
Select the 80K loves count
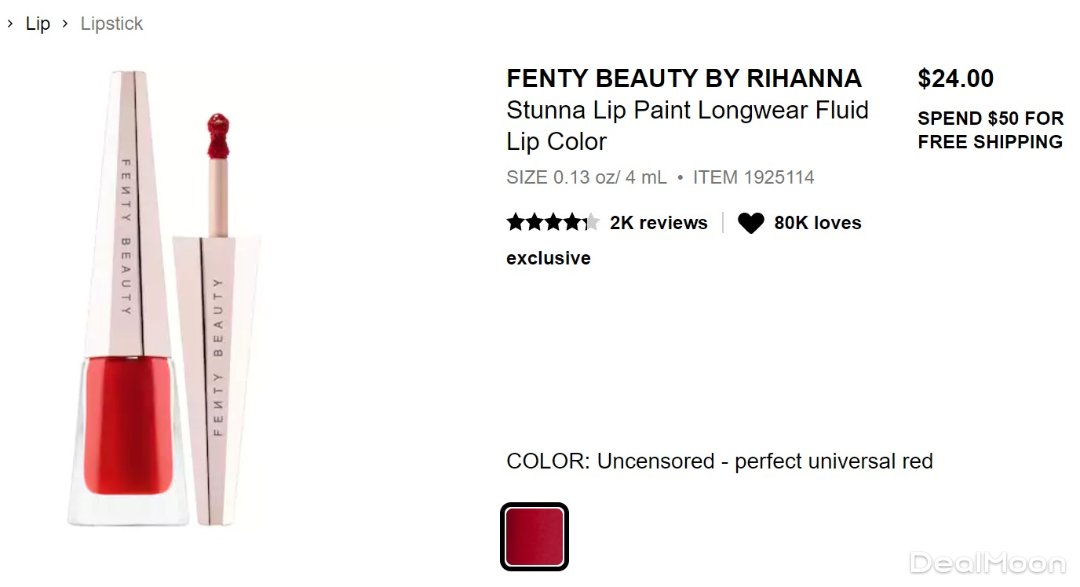click(817, 223)
